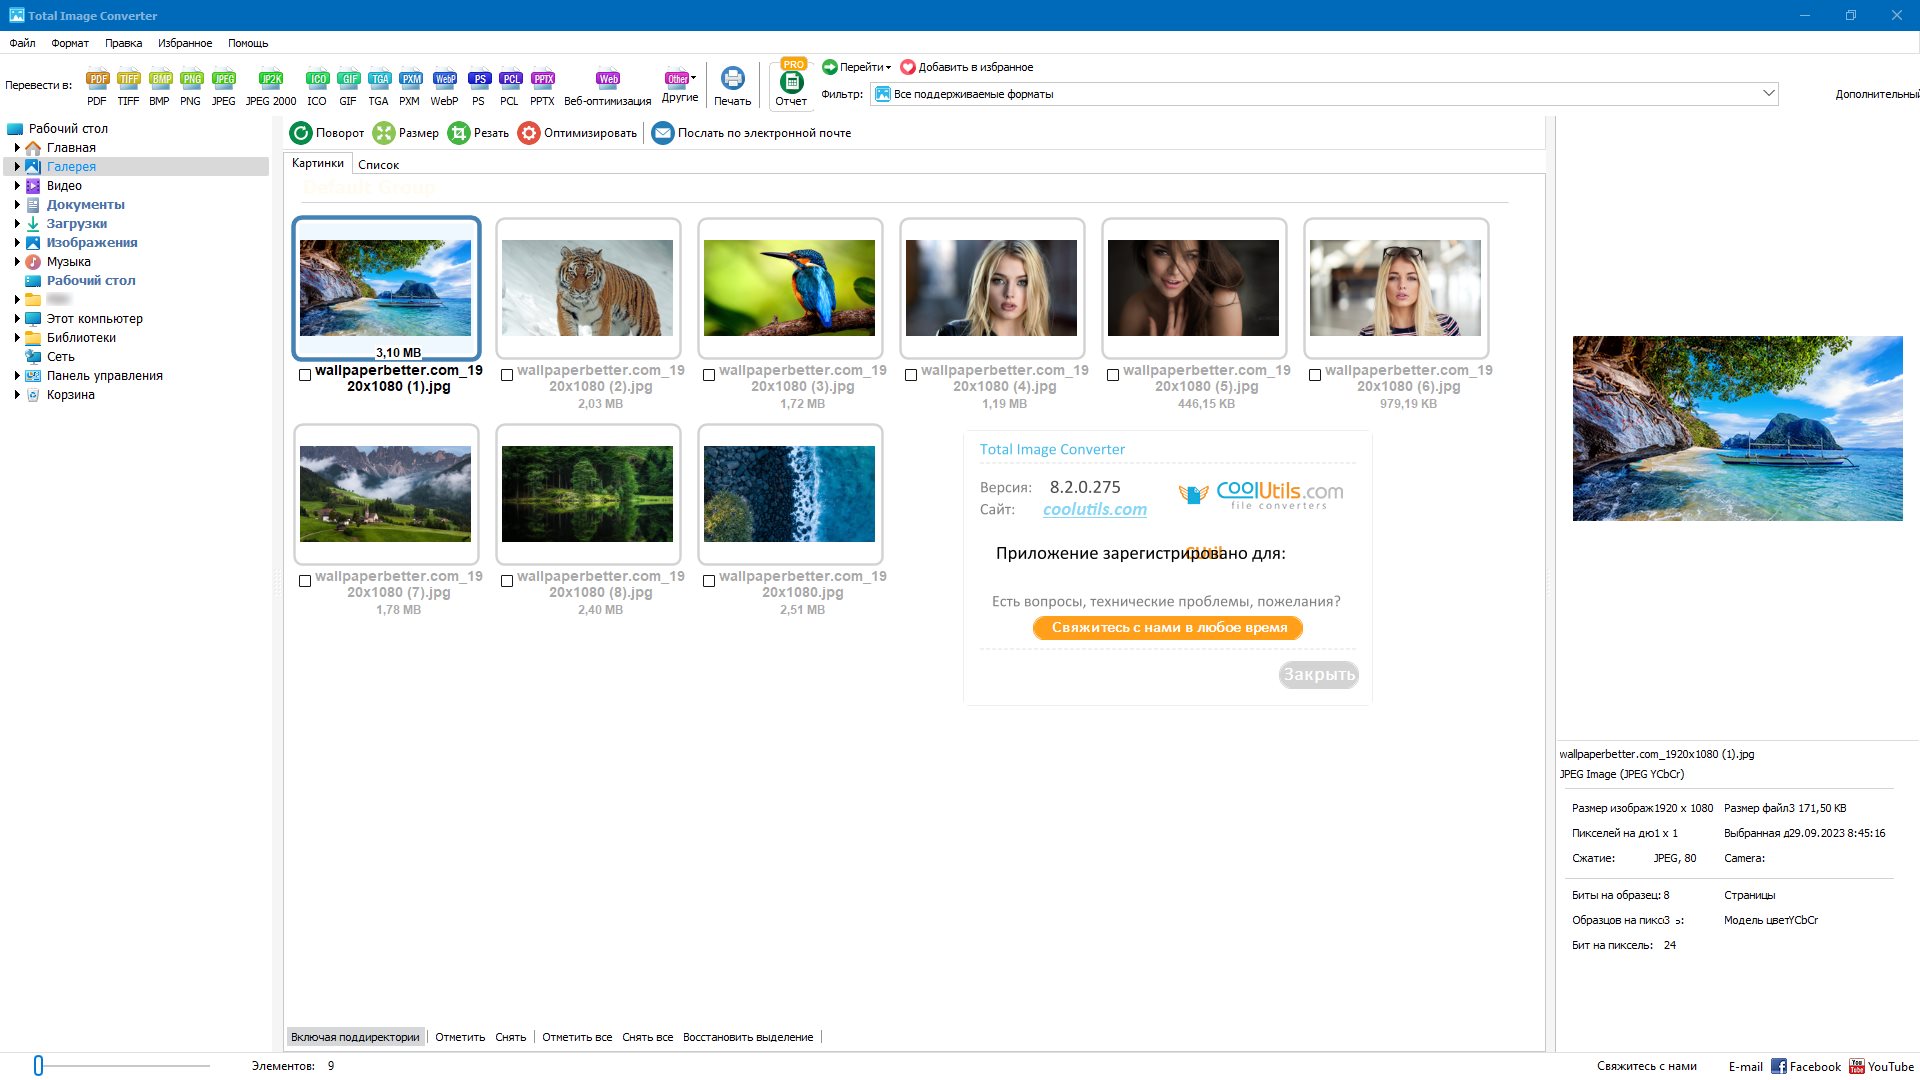1920x1080 pixels.
Task: Open the Перейти dropdown
Action: pos(857,67)
